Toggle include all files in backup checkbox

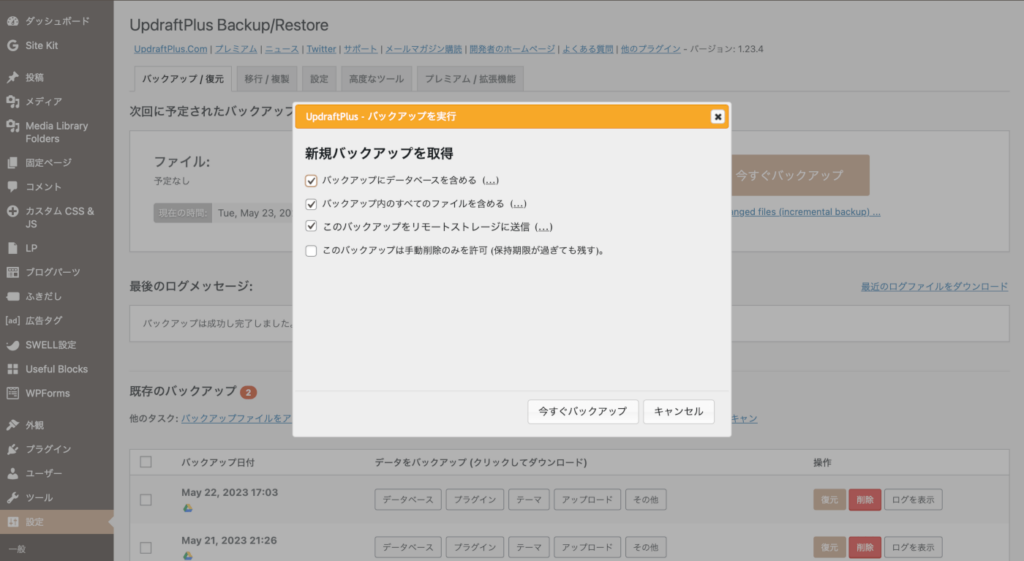pyautogui.click(x=311, y=204)
